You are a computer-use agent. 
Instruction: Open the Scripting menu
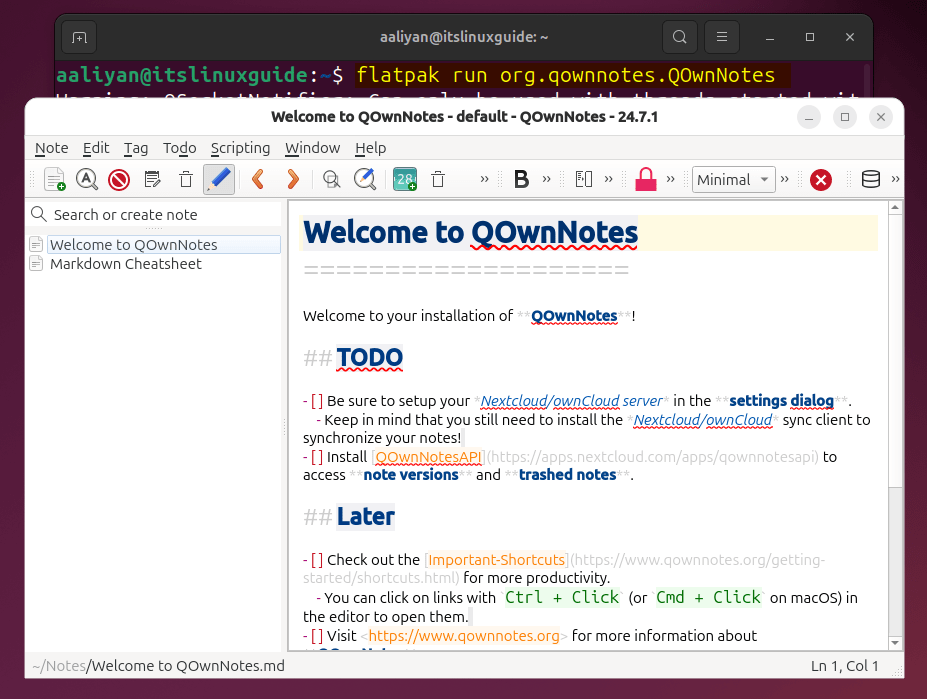coord(240,148)
